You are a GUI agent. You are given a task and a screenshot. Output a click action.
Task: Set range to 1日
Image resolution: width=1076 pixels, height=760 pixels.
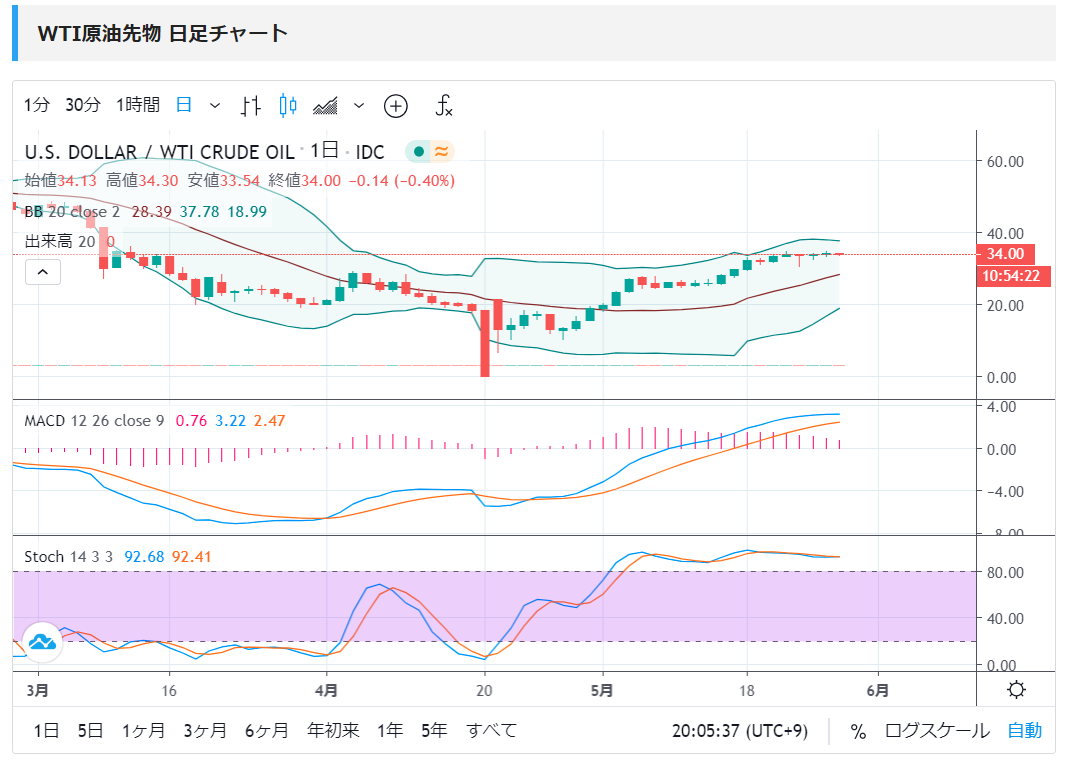pos(46,731)
